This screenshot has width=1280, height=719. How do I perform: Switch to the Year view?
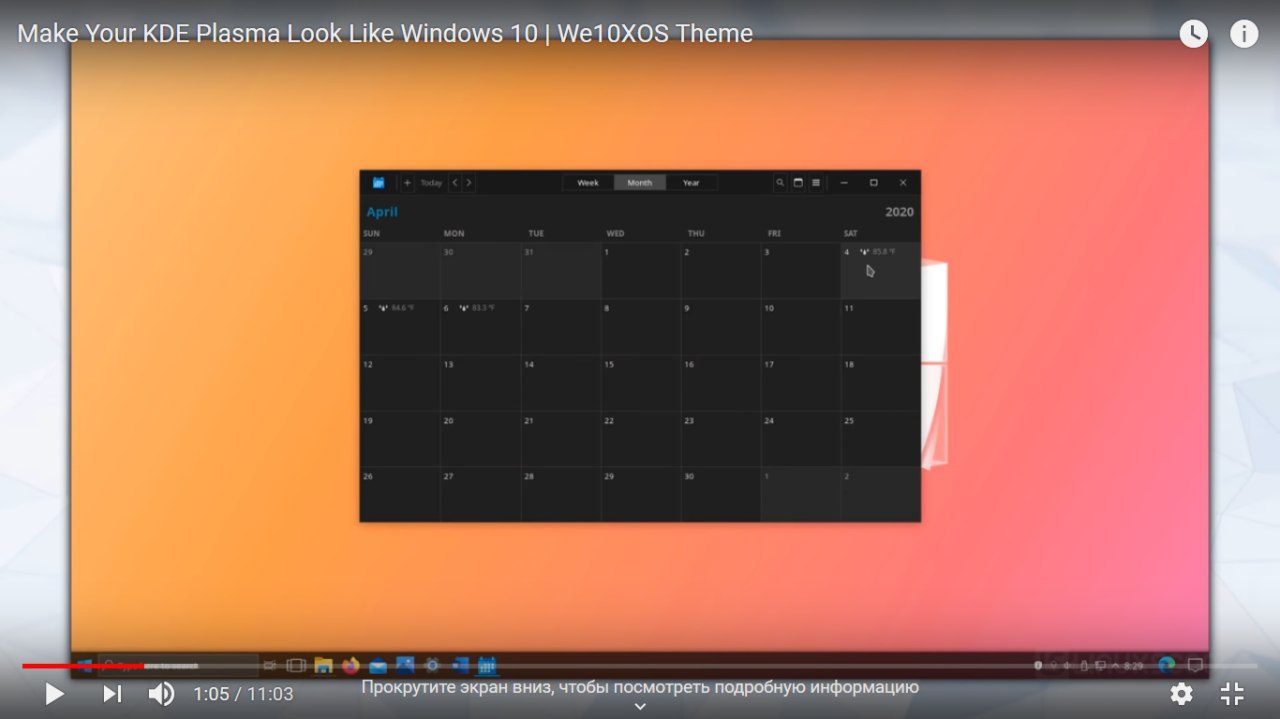click(691, 183)
